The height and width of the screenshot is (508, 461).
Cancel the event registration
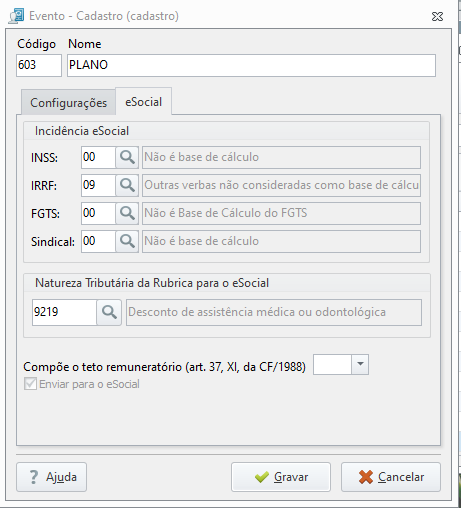(391, 477)
